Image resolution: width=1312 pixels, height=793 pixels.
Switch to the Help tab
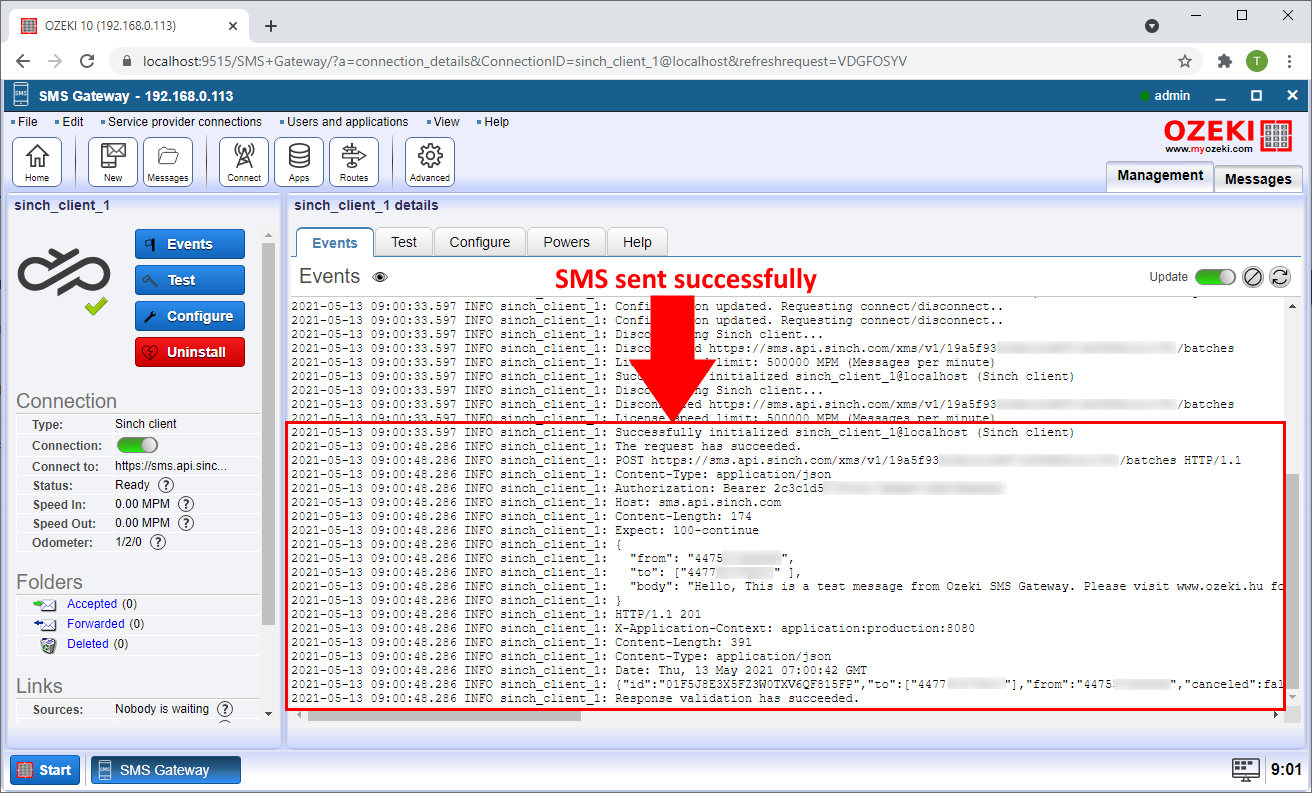click(x=637, y=242)
